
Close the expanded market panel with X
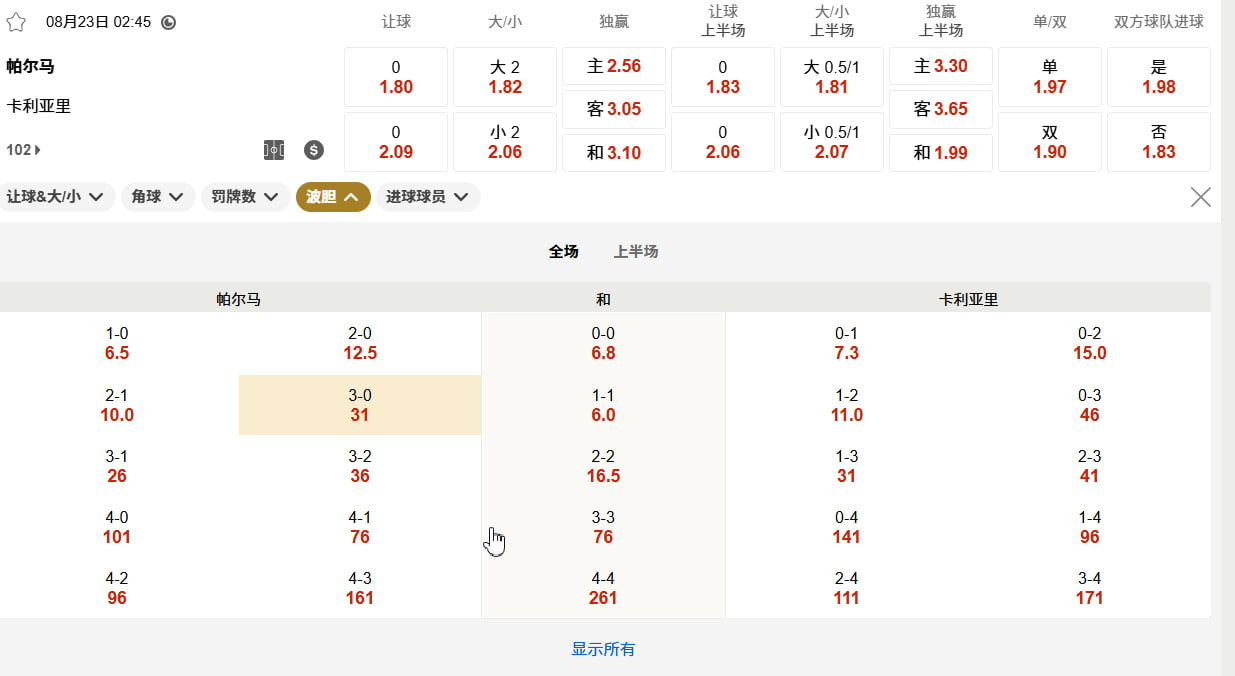[x=1201, y=197]
